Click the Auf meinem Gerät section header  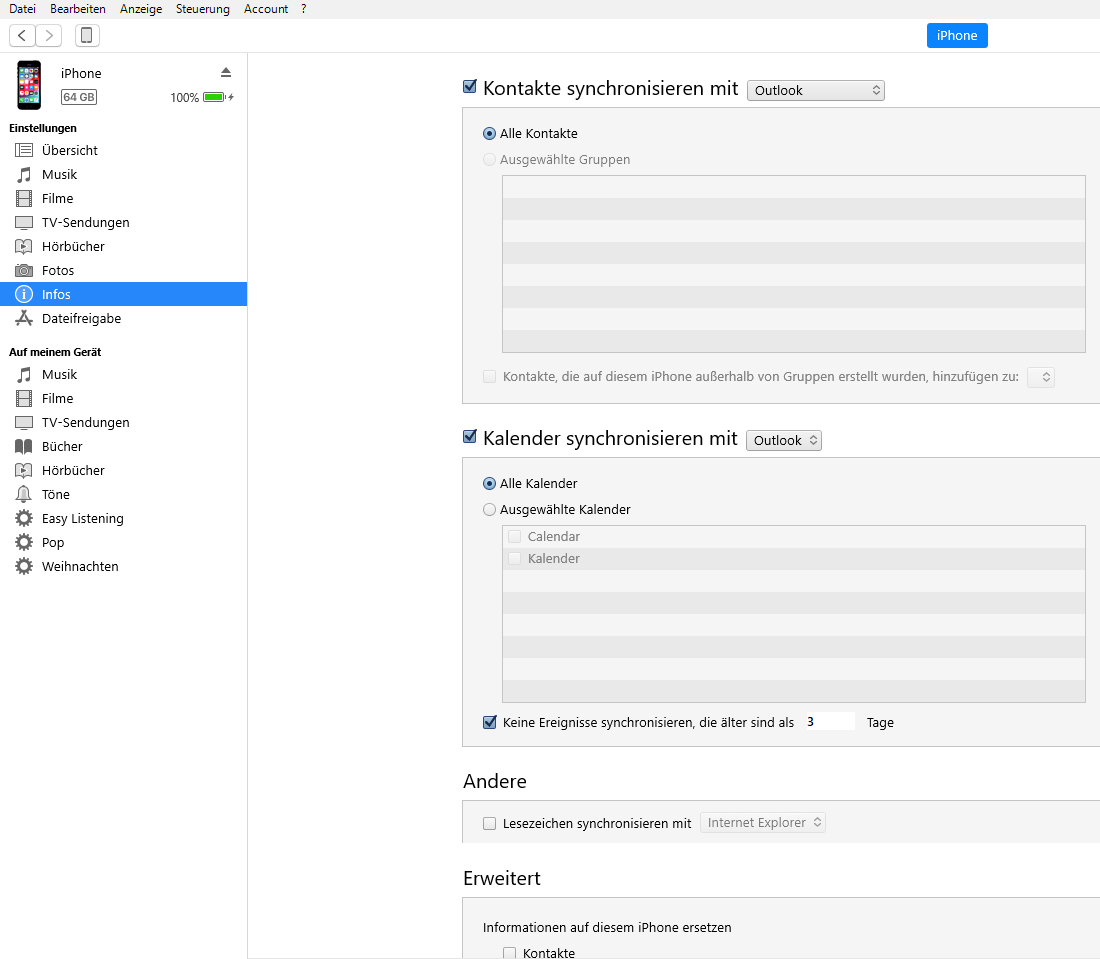[x=55, y=352]
